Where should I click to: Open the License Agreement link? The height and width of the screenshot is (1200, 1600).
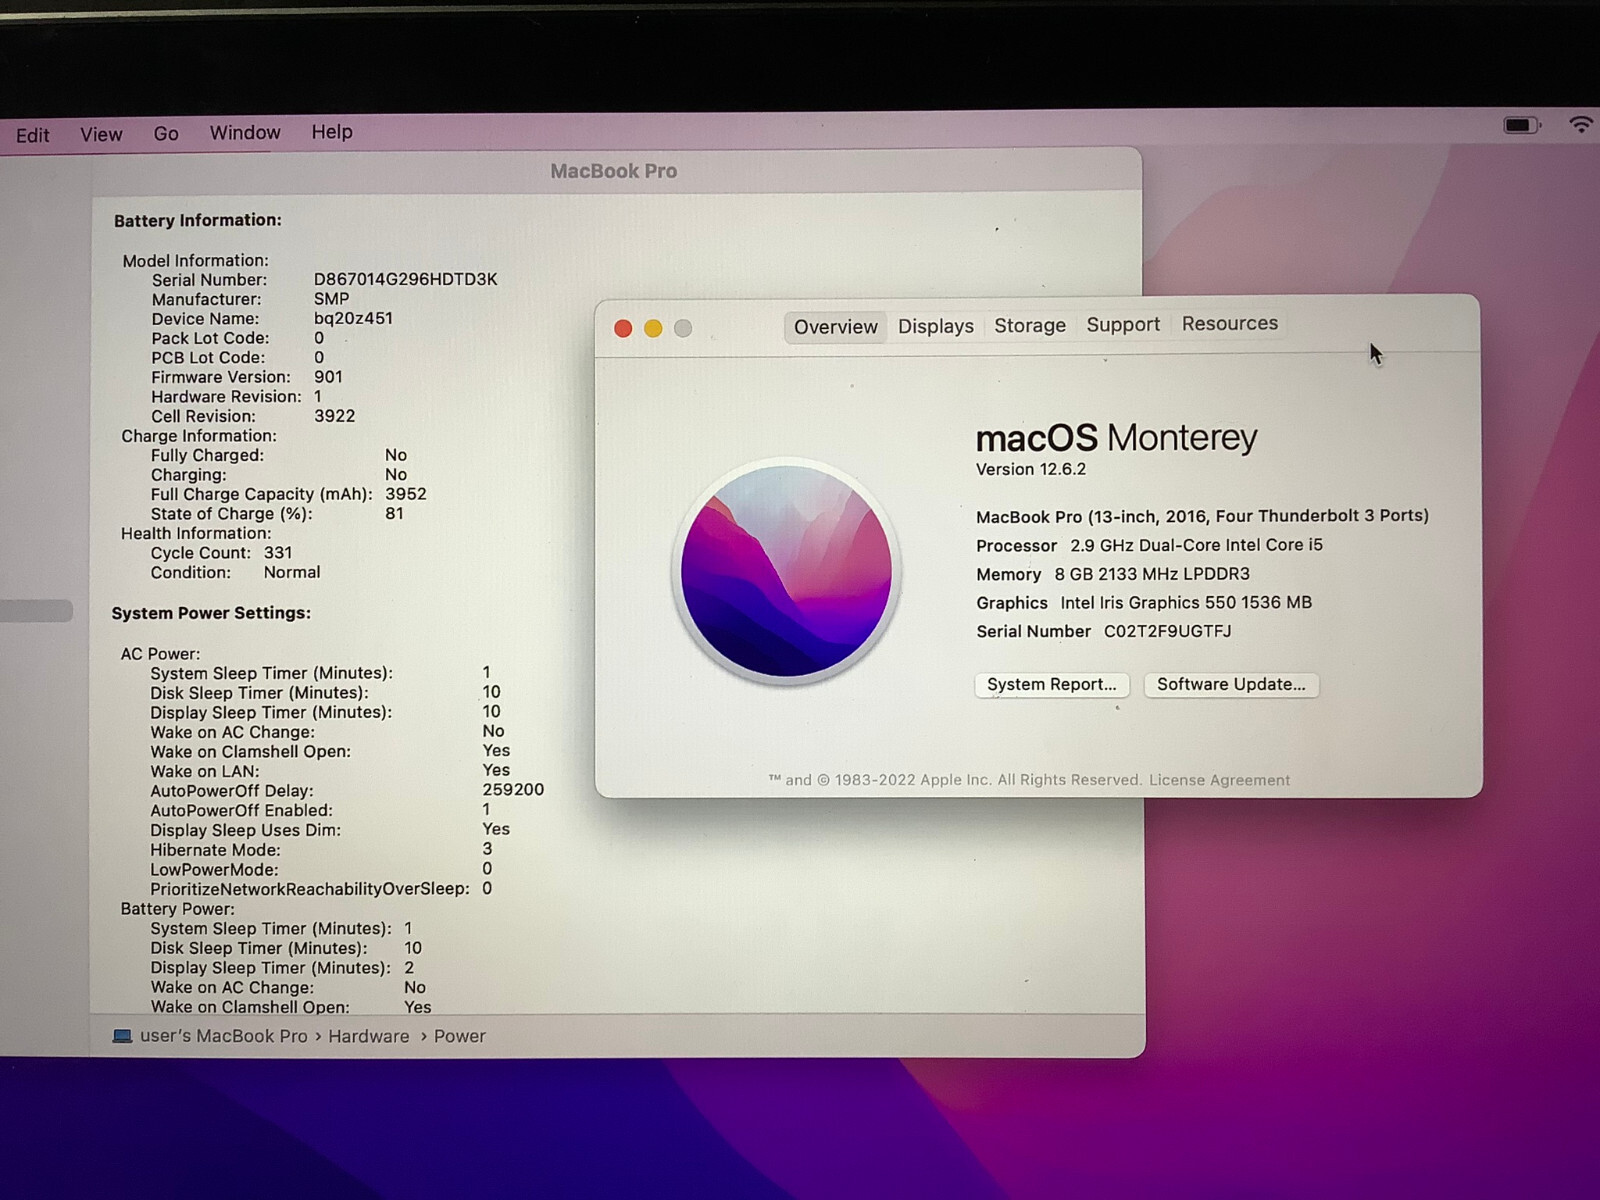(x=1219, y=780)
